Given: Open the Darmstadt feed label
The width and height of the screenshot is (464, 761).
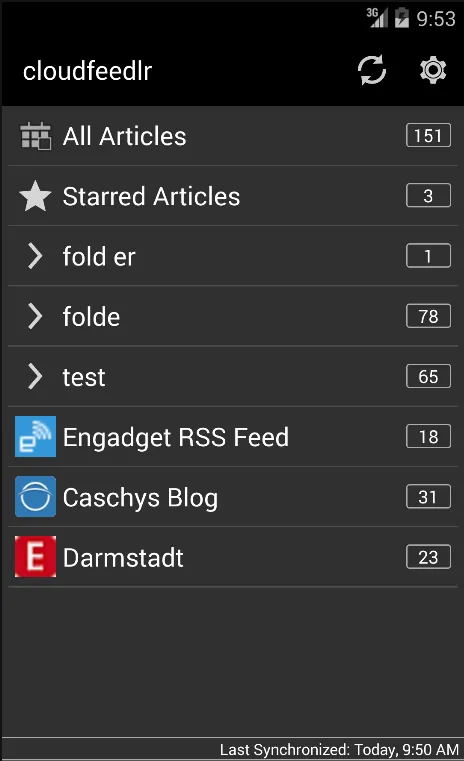Looking at the screenshot, I should point(123,557).
